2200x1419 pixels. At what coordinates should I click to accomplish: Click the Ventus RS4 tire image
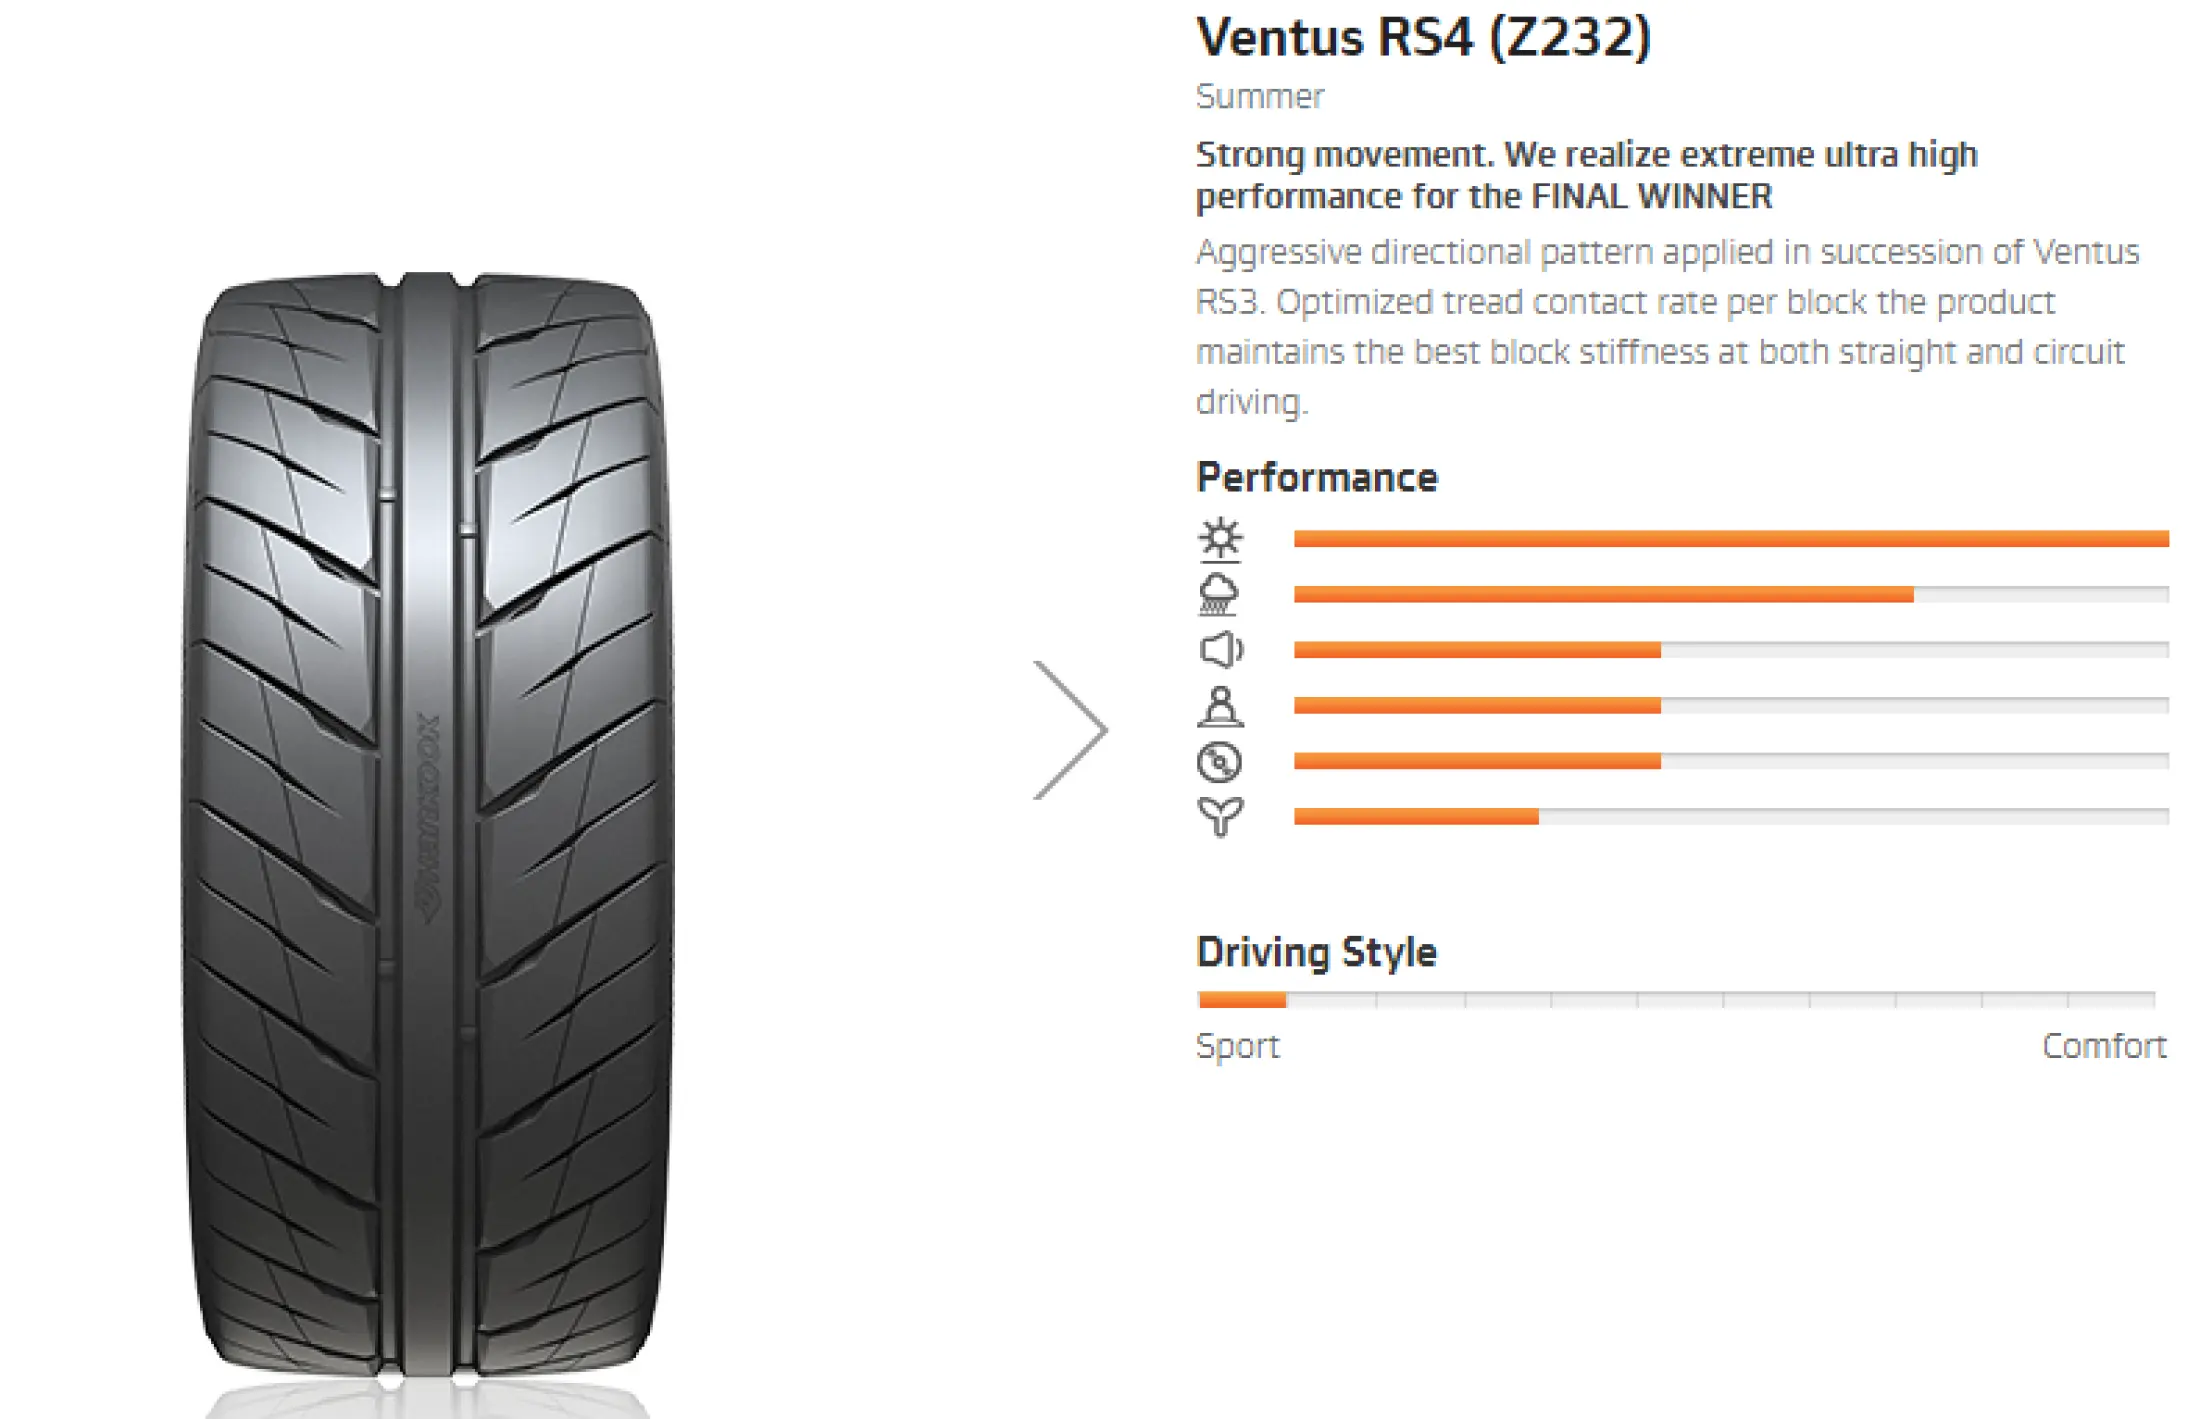click(x=428, y=830)
